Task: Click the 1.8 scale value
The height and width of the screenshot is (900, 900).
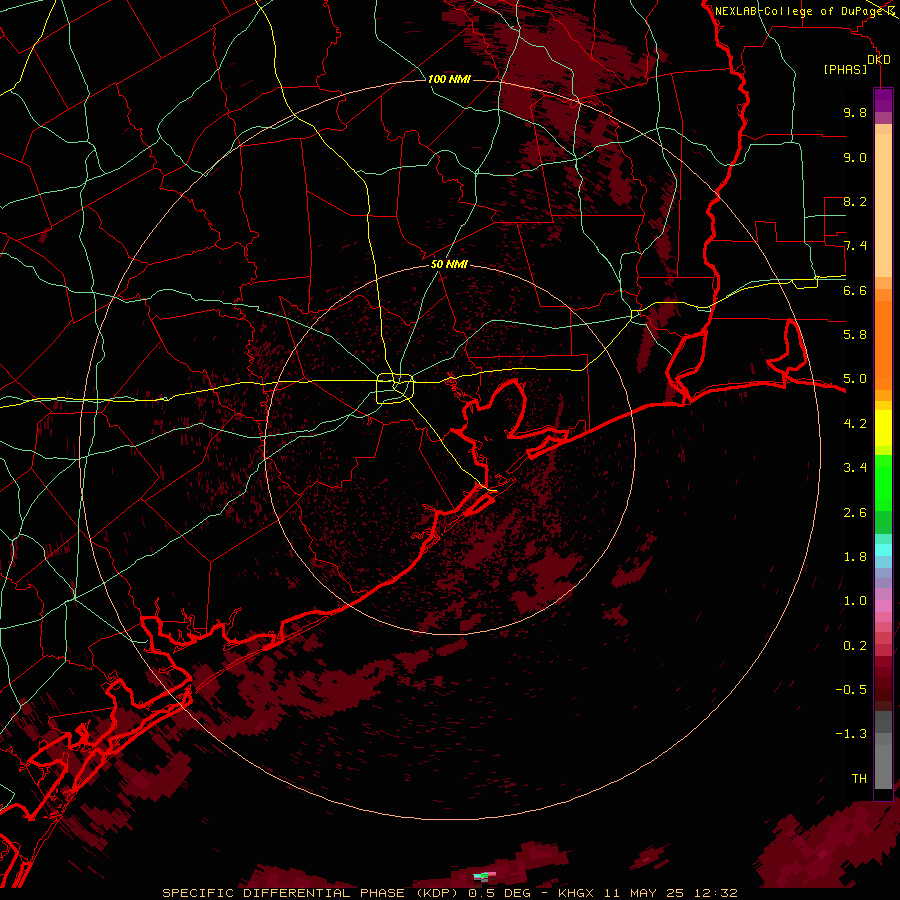Action: tap(855, 557)
